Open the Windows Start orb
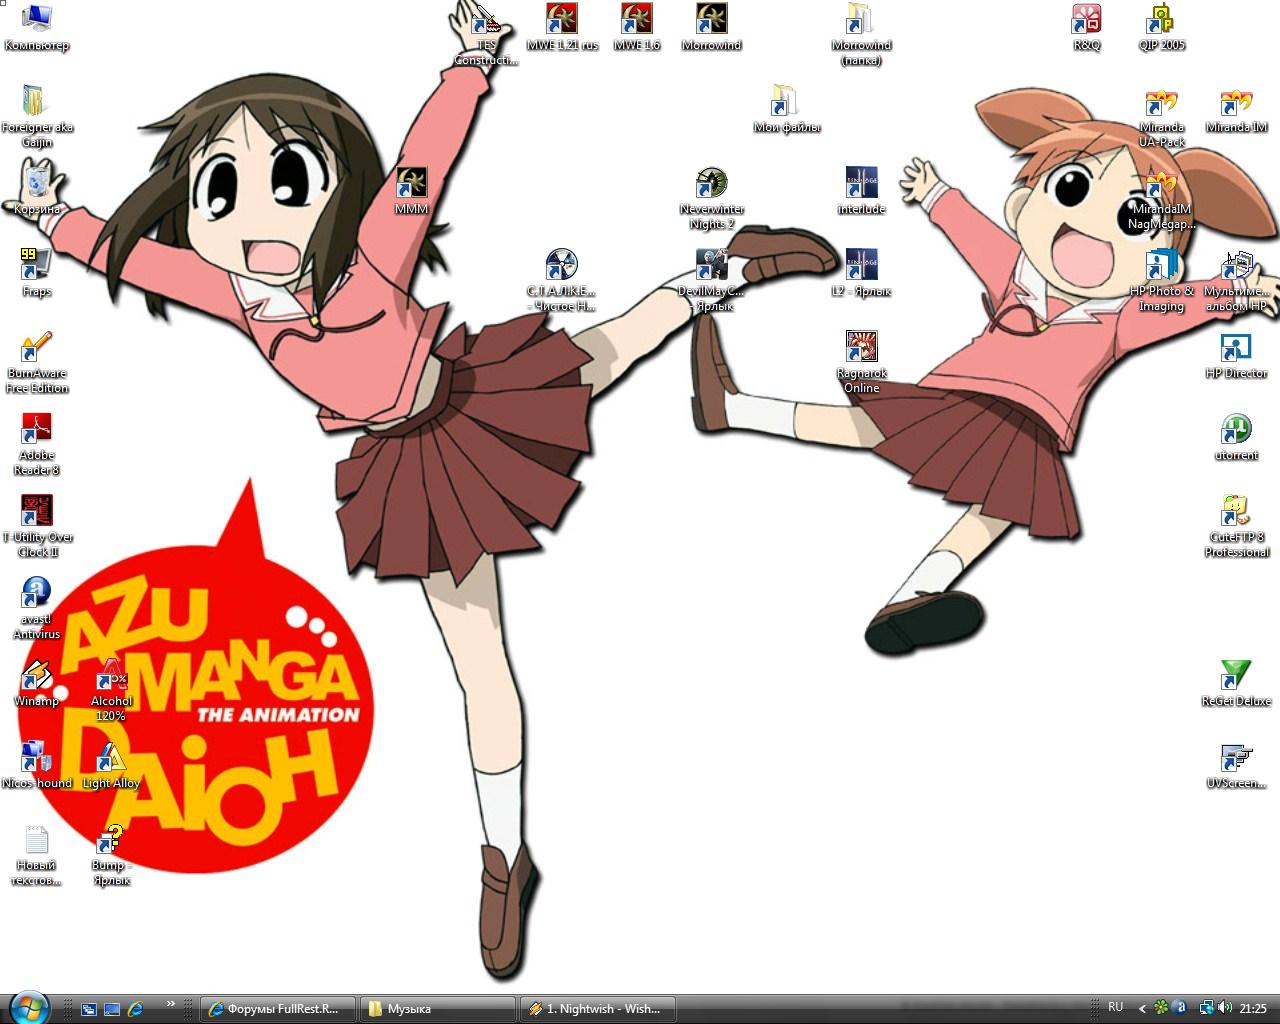This screenshot has height=1024, width=1280. 28,1008
